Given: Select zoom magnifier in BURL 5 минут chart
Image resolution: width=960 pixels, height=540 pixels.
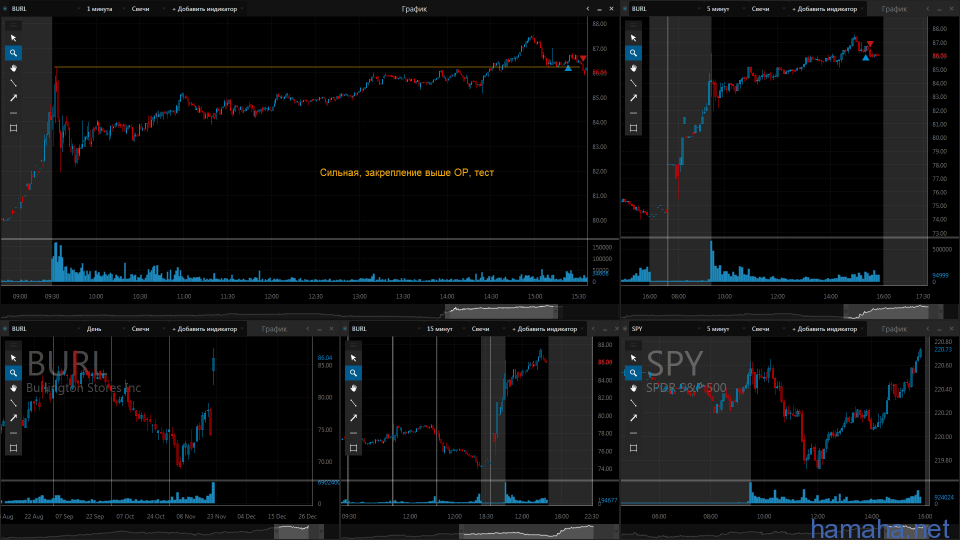Looking at the screenshot, I should click(x=634, y=53).
